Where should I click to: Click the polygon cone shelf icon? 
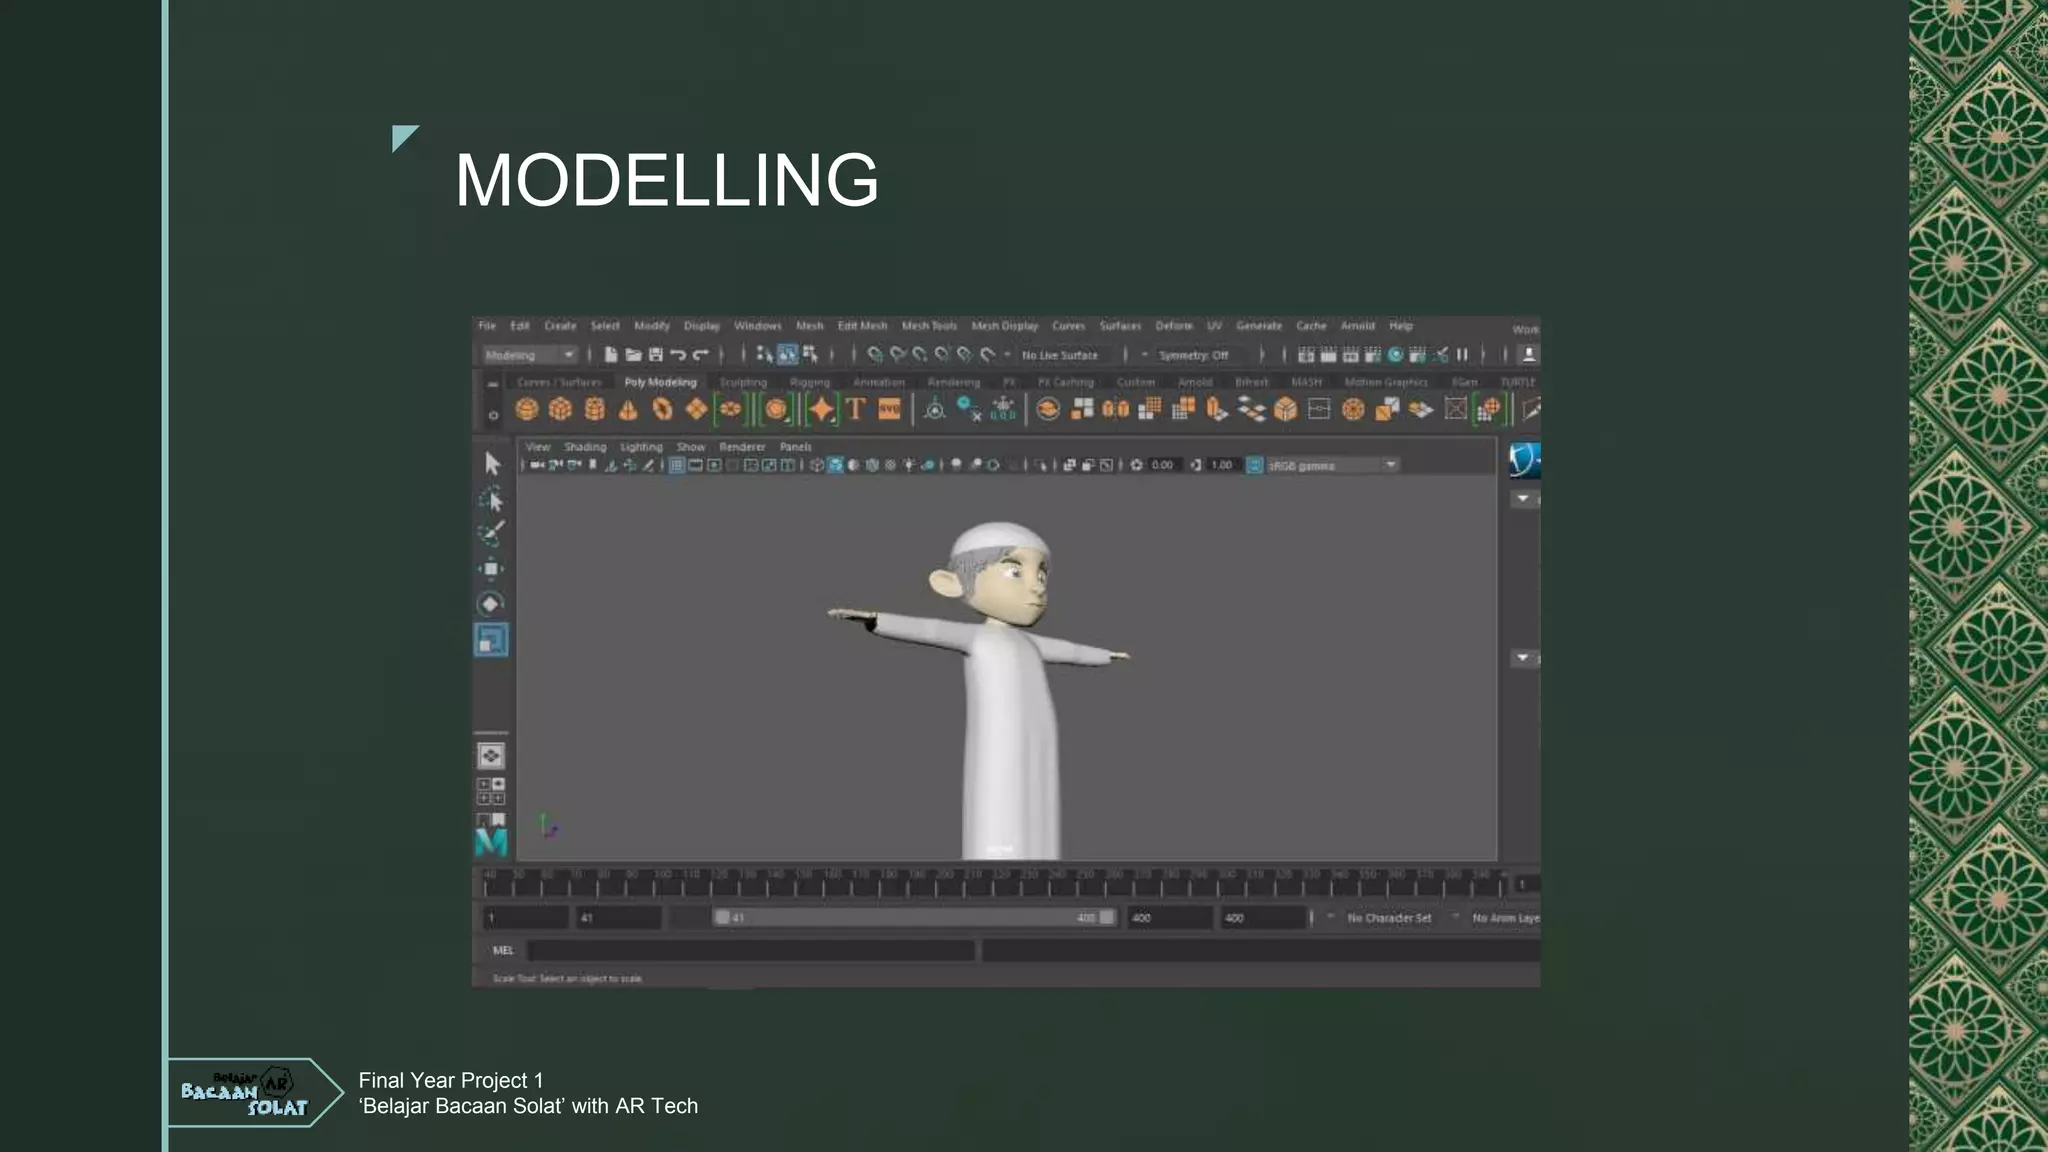pos(628,409)
